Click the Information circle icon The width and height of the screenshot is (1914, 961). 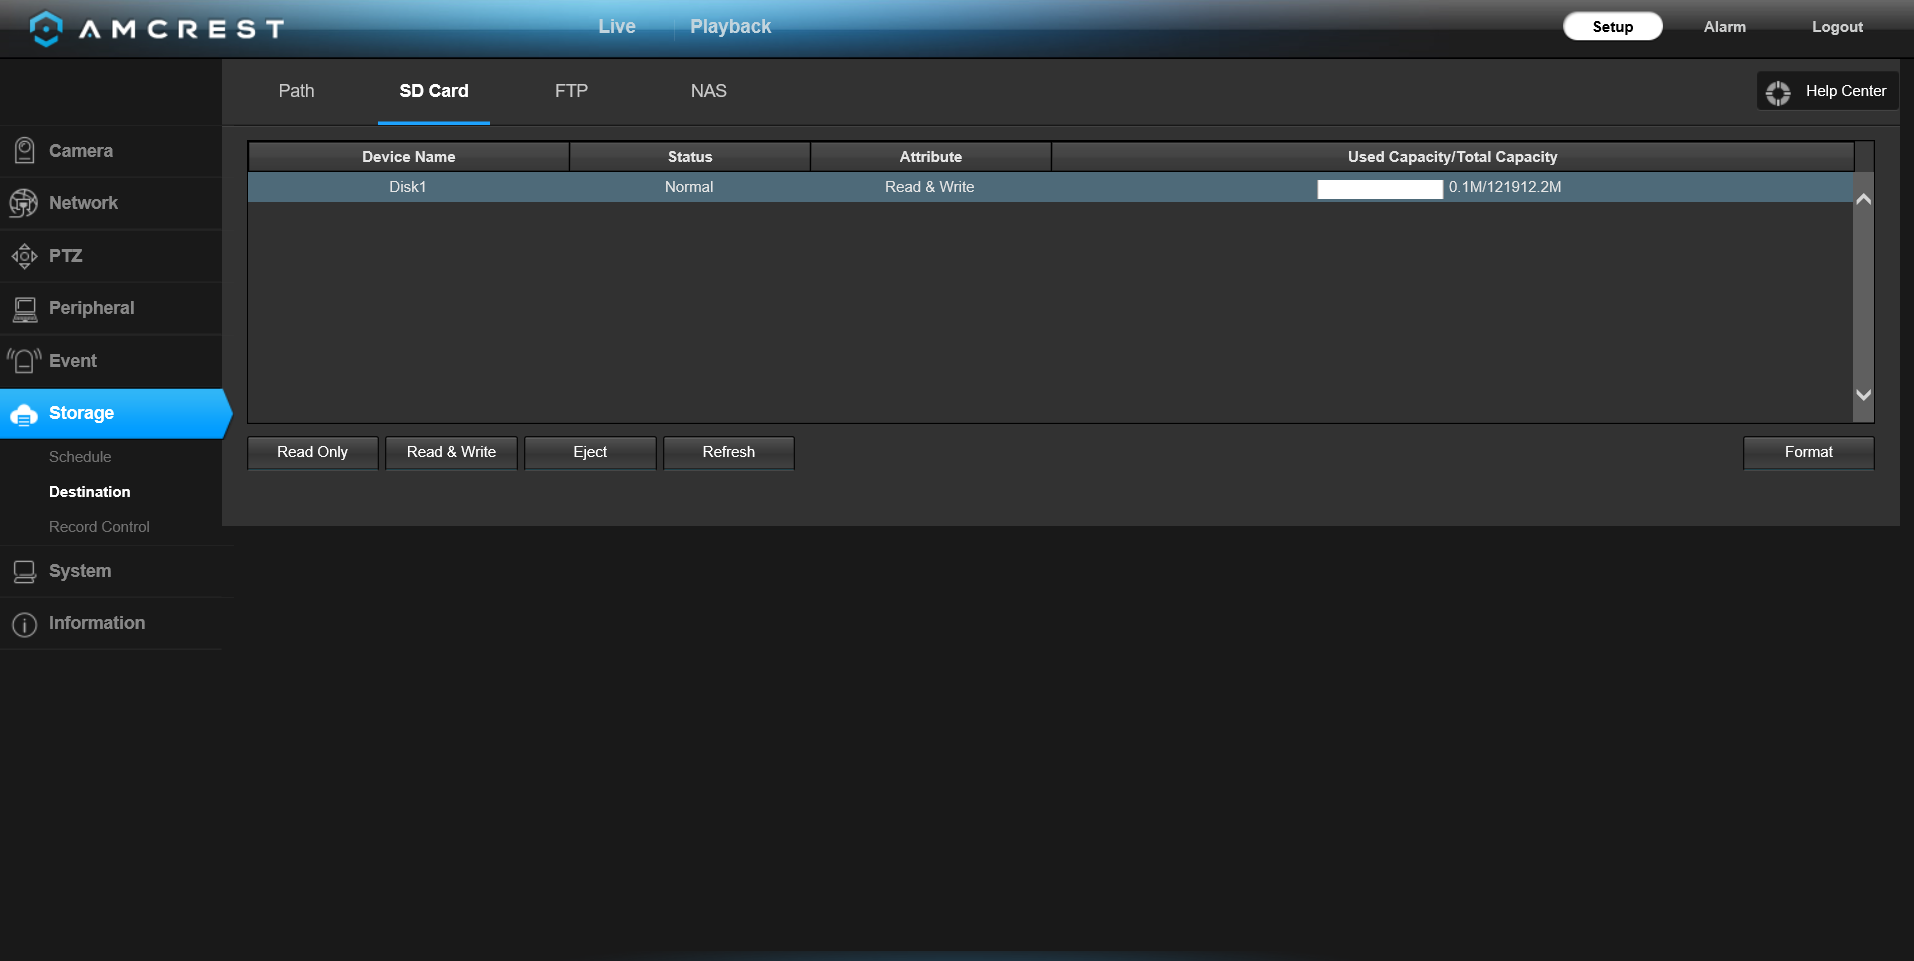click(24, 624)
